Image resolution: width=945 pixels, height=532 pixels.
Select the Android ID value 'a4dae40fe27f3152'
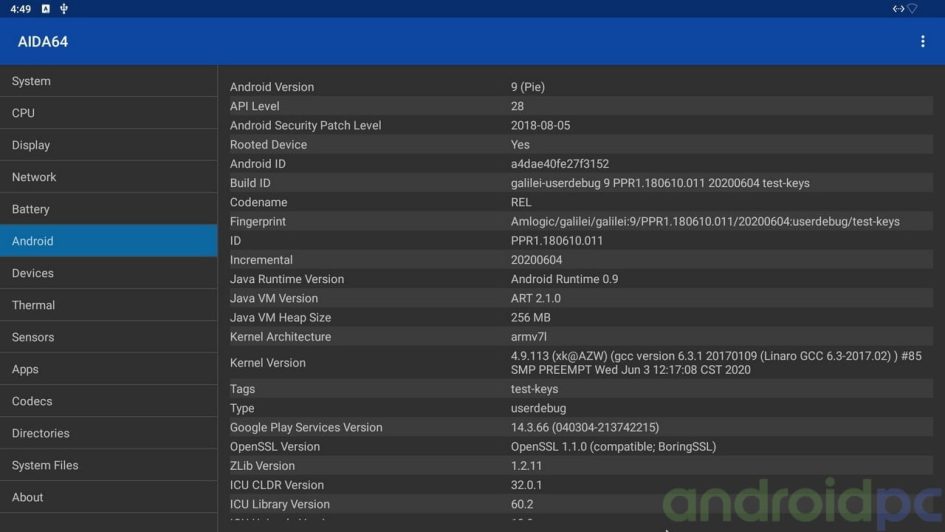[x=560, y=164]
